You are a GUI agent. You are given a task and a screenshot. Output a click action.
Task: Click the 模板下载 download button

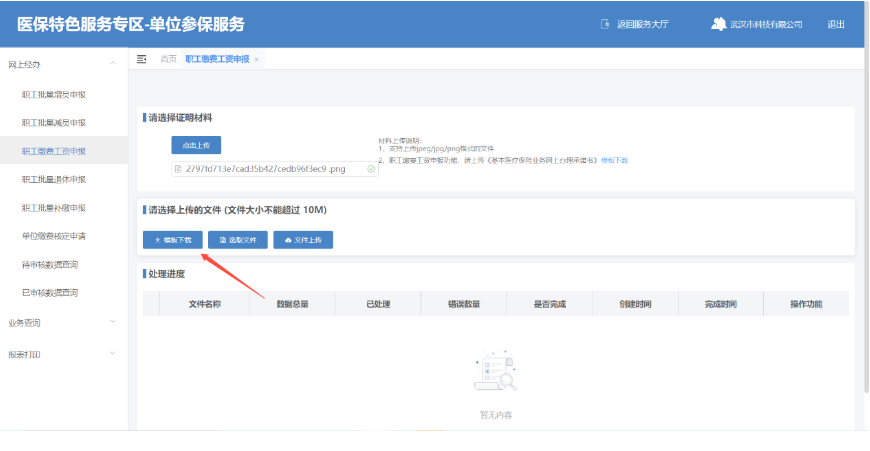(173, 240)
